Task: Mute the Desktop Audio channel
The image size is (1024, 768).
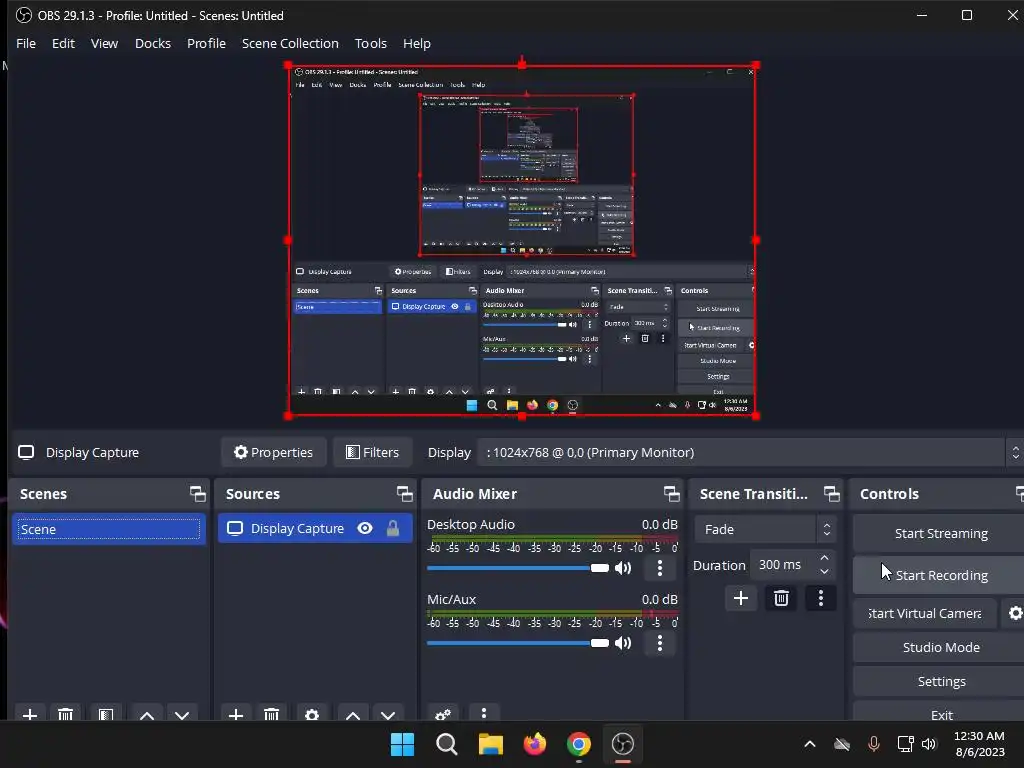Action: click(623, 568)
